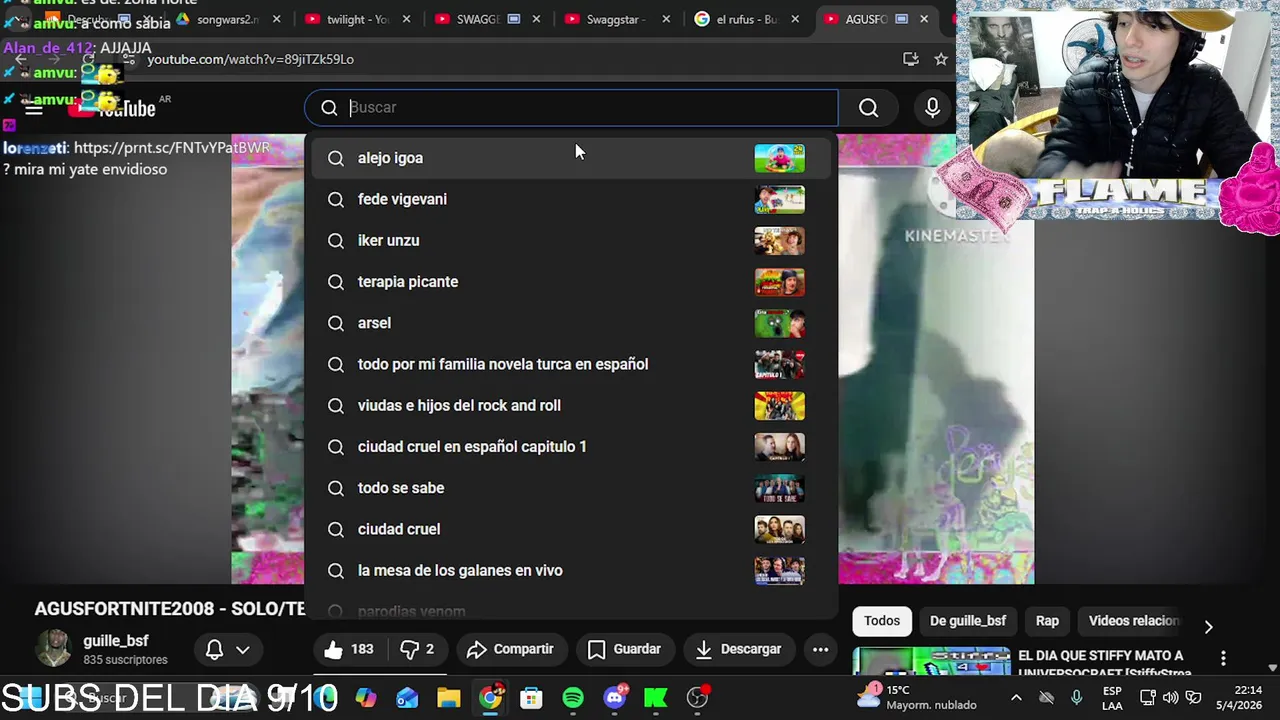Pick the 'todo se sabe' suggestion
The height and width of the screenshot is (720, 1280).
(571, 488)
